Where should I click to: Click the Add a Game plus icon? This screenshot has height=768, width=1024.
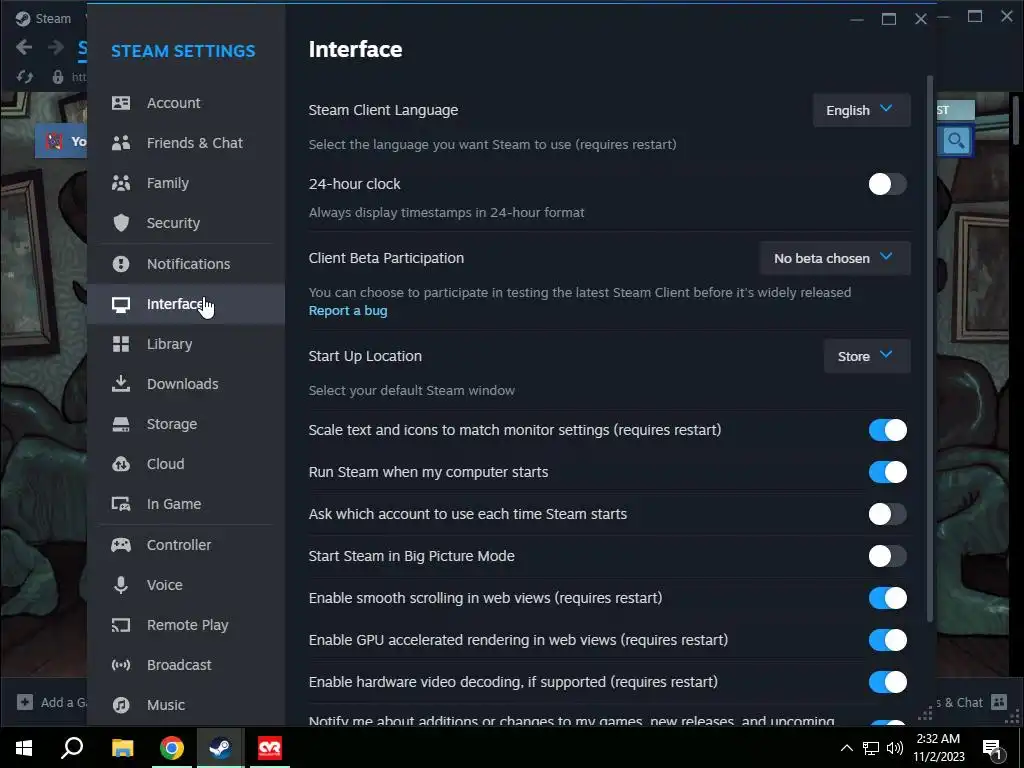click(25, 702)
